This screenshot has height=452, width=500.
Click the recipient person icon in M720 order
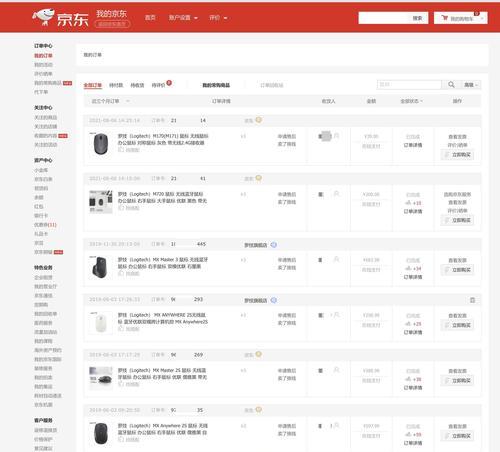[x=337, y=194]
